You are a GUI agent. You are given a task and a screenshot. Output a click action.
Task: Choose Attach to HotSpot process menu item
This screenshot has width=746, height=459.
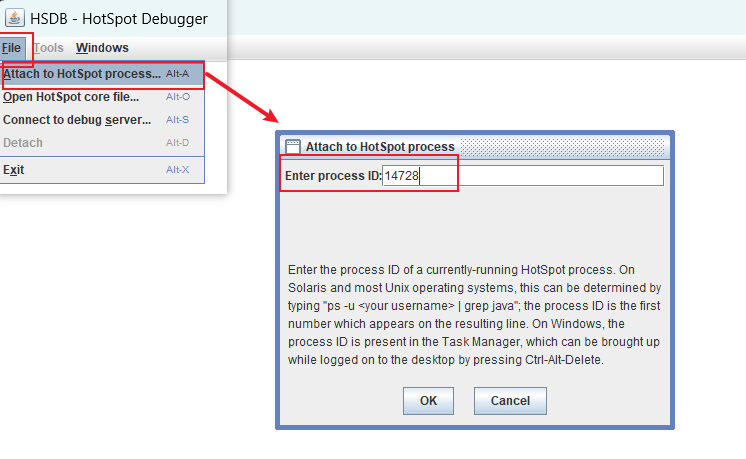click(102, 74)
